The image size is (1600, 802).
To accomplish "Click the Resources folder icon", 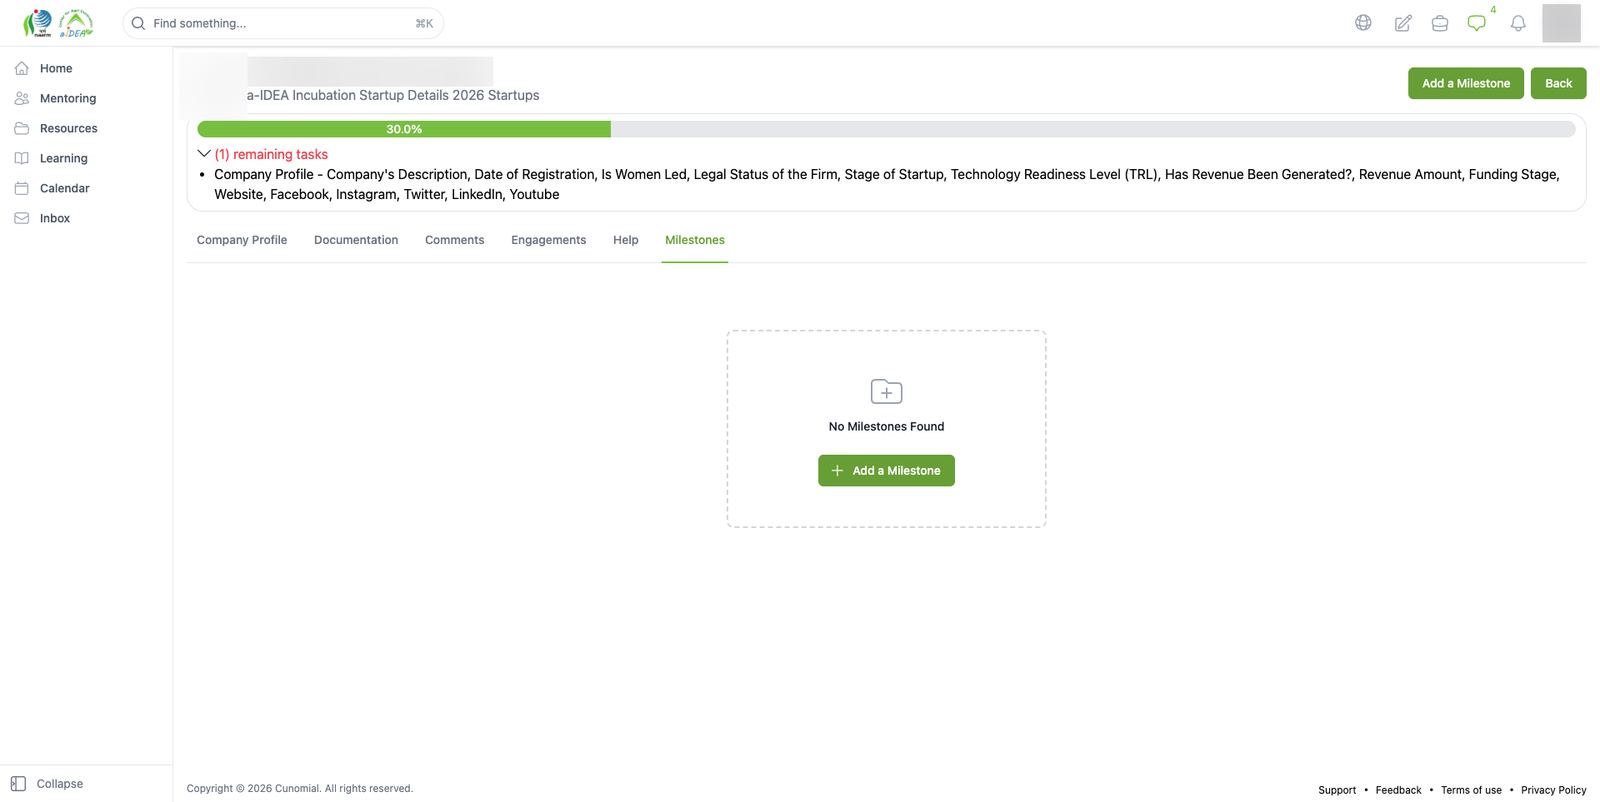I will (22, 128).
